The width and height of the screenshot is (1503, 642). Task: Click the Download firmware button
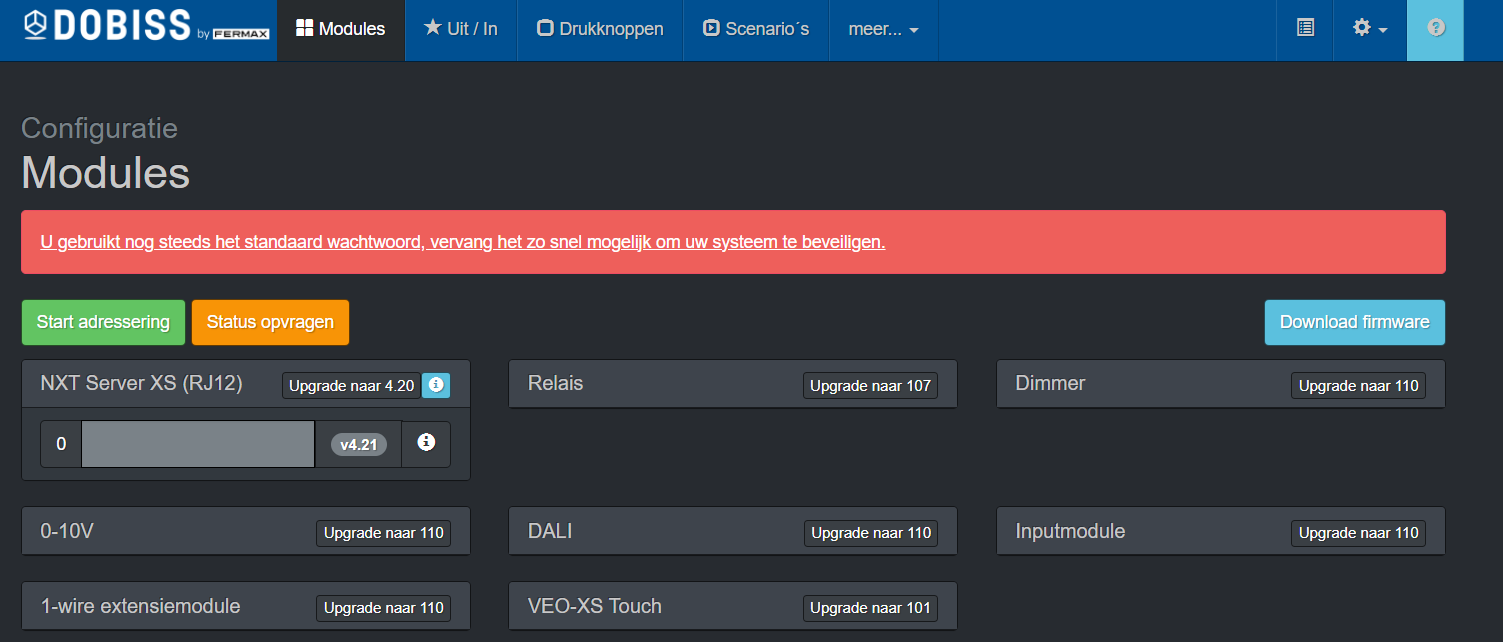1354,322
